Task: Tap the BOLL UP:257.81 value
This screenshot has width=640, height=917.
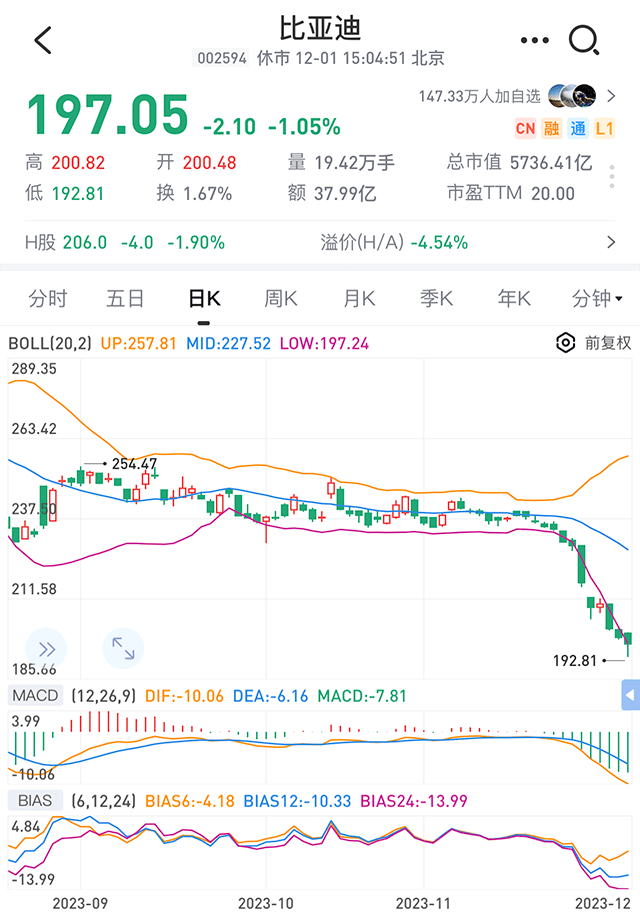Action: pos(138,343)
